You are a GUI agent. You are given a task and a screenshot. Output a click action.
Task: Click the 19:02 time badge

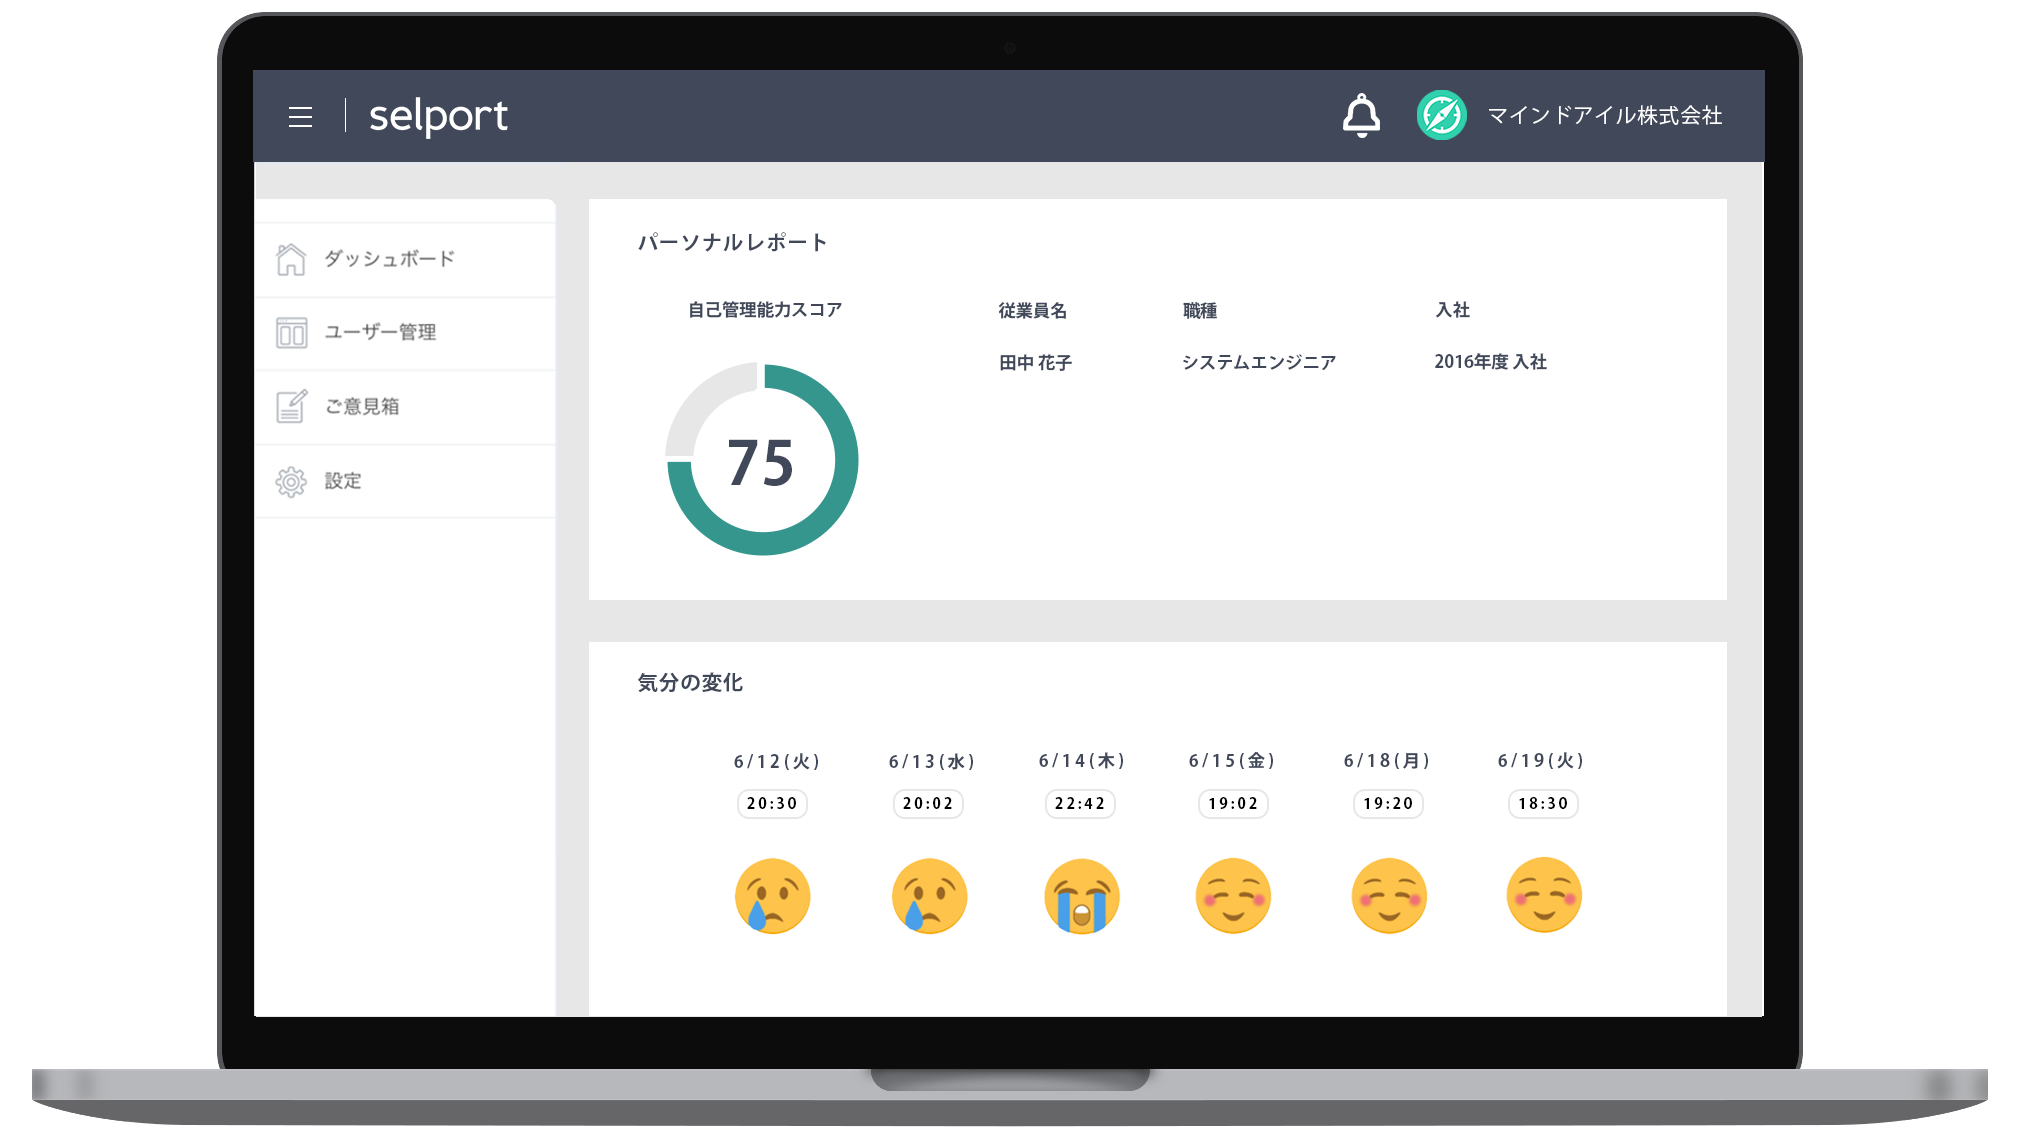coord(1233,803)
